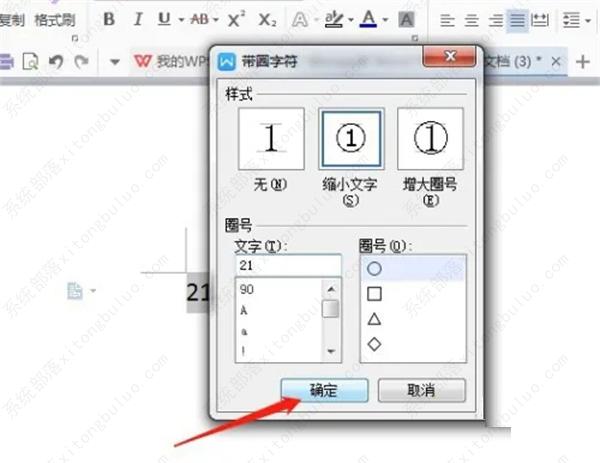This screenshot has width=600, height=463.
Task: Select 90 in the text list
Action: (246, 289)
